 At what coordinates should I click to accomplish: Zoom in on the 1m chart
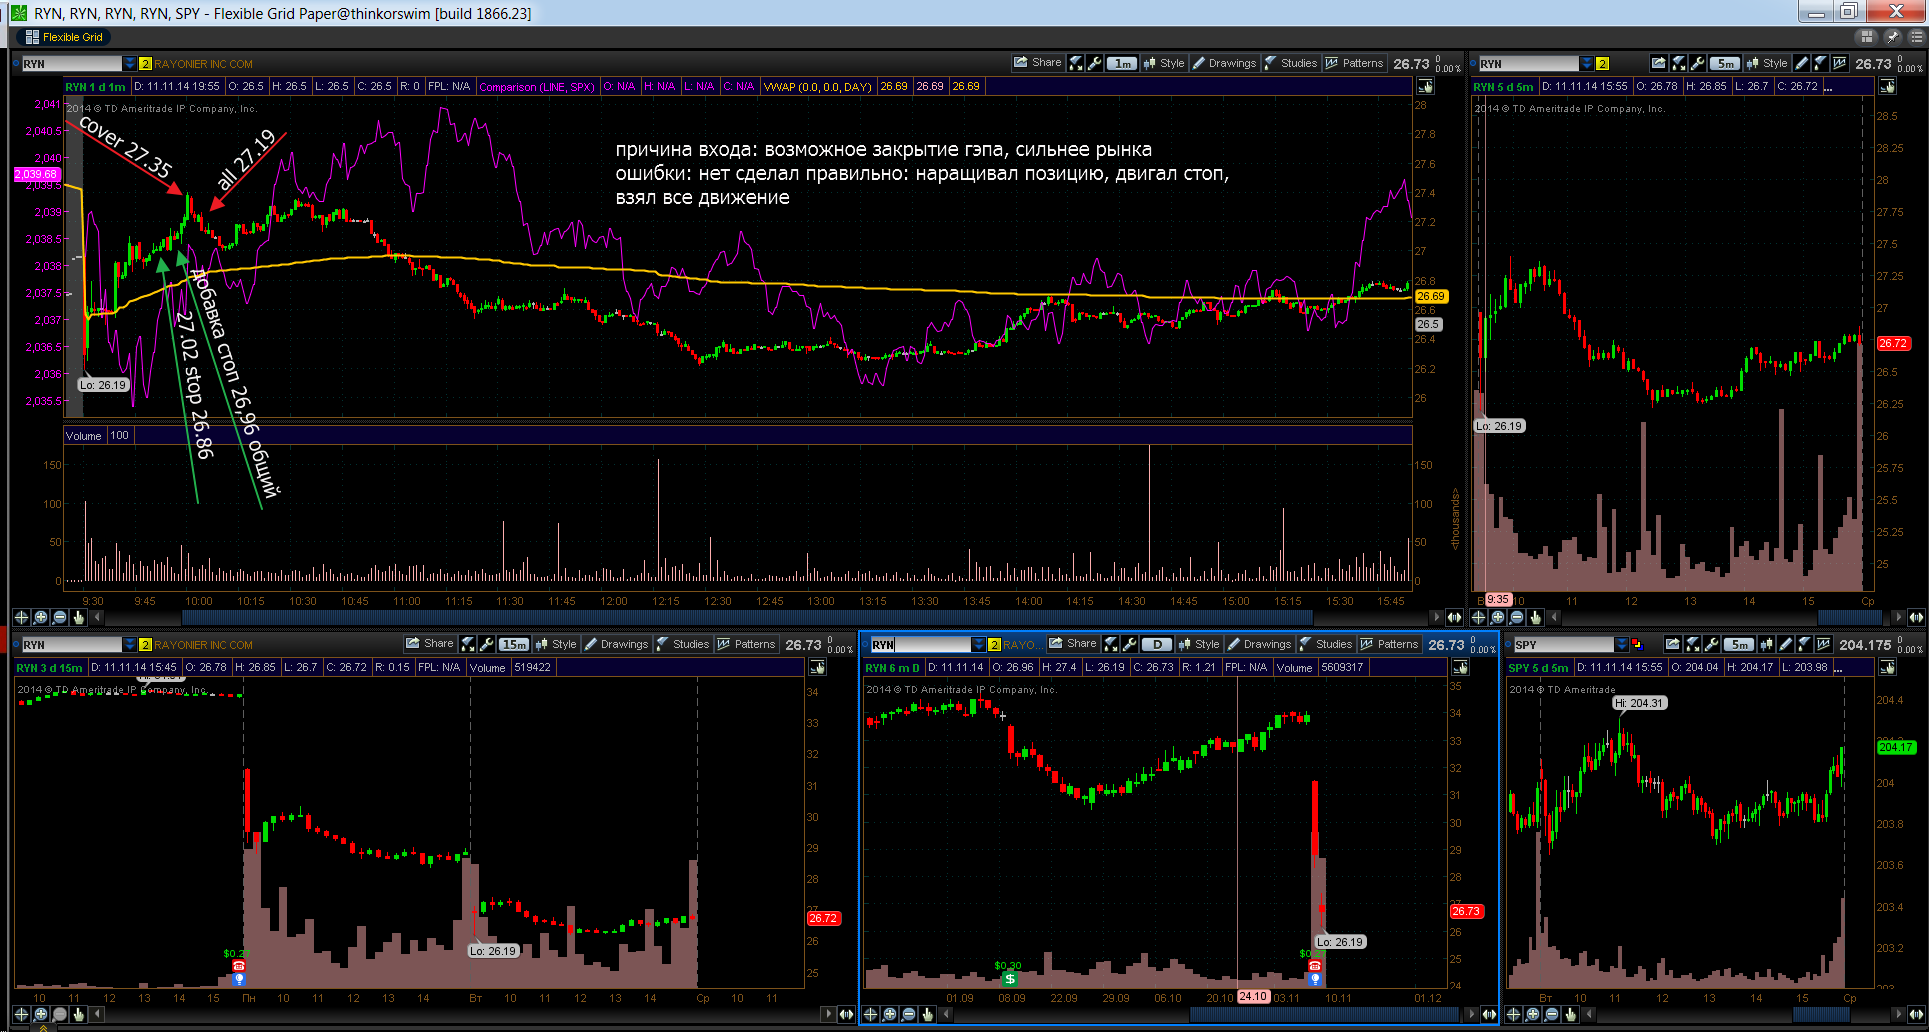(40, 617)
